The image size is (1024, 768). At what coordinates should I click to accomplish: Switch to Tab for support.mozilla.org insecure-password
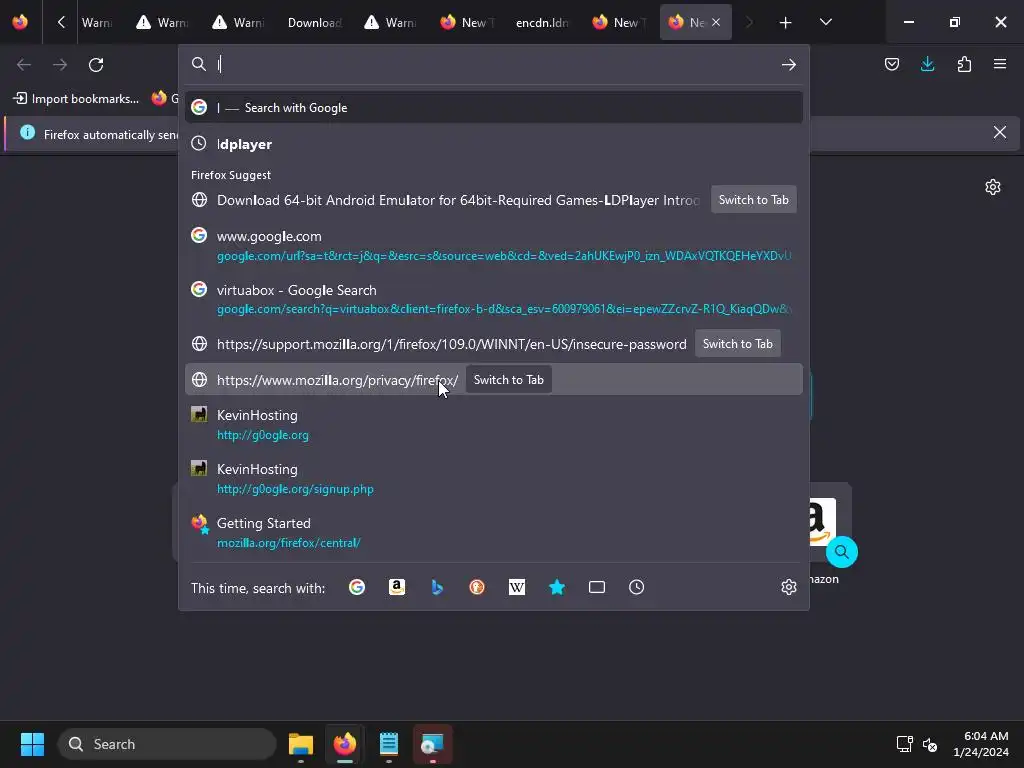tap(737, 344)
